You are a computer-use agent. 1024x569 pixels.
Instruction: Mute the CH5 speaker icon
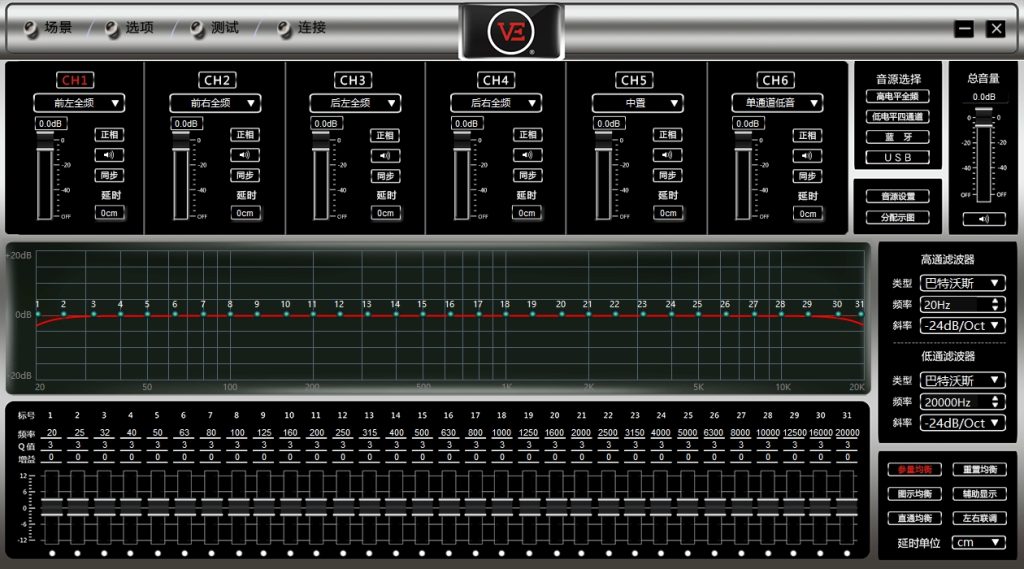click(667, 155)
